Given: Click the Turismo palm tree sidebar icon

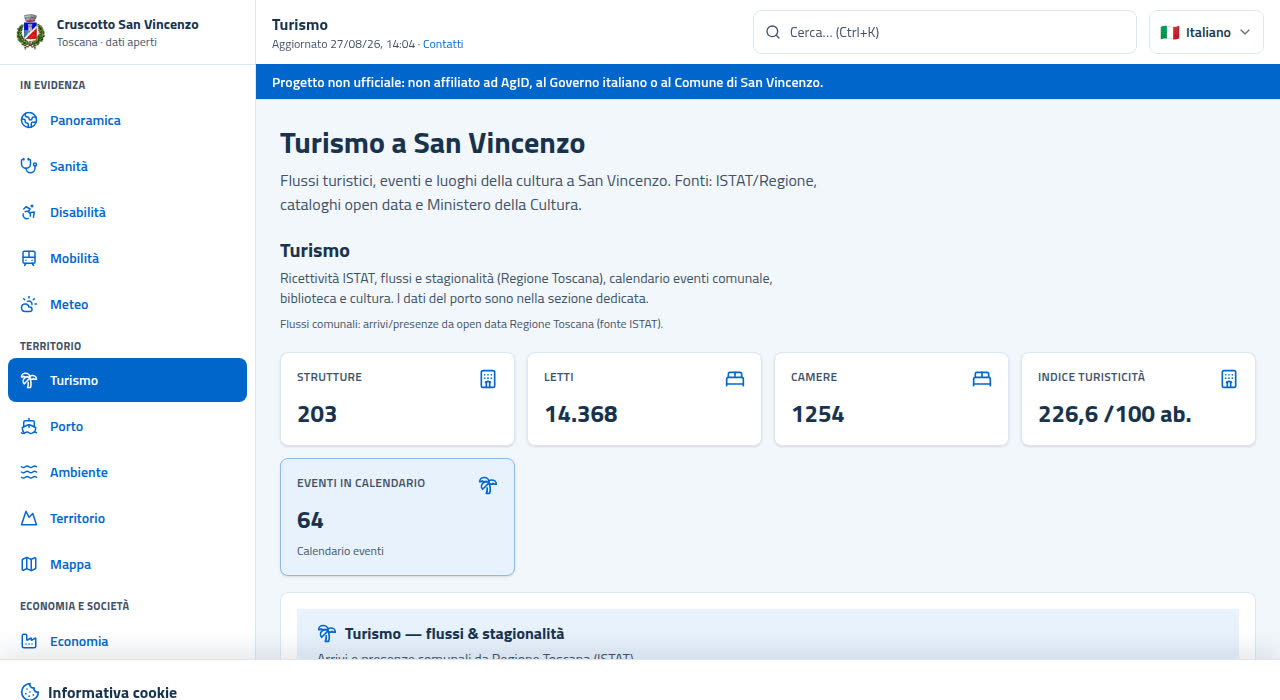Looking at the screenshot, I should [29, 380].
